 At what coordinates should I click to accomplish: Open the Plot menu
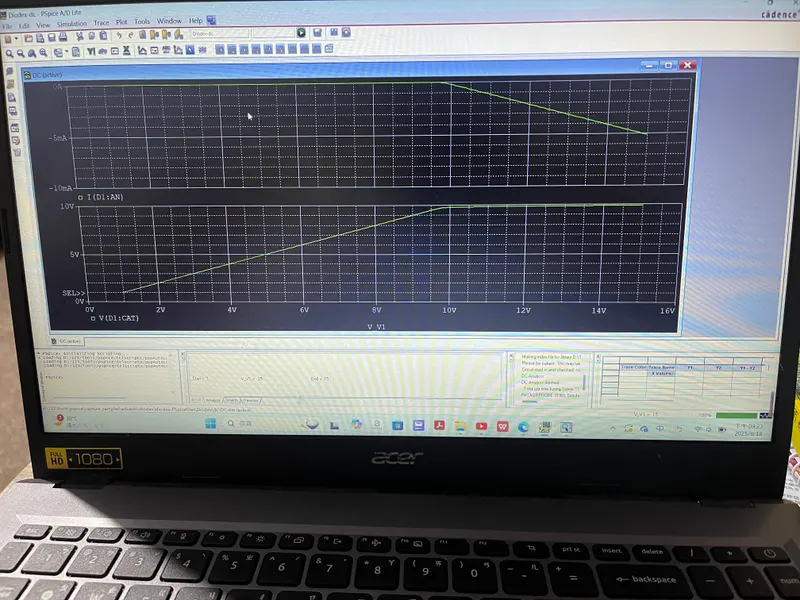click(x=121, y=22)
